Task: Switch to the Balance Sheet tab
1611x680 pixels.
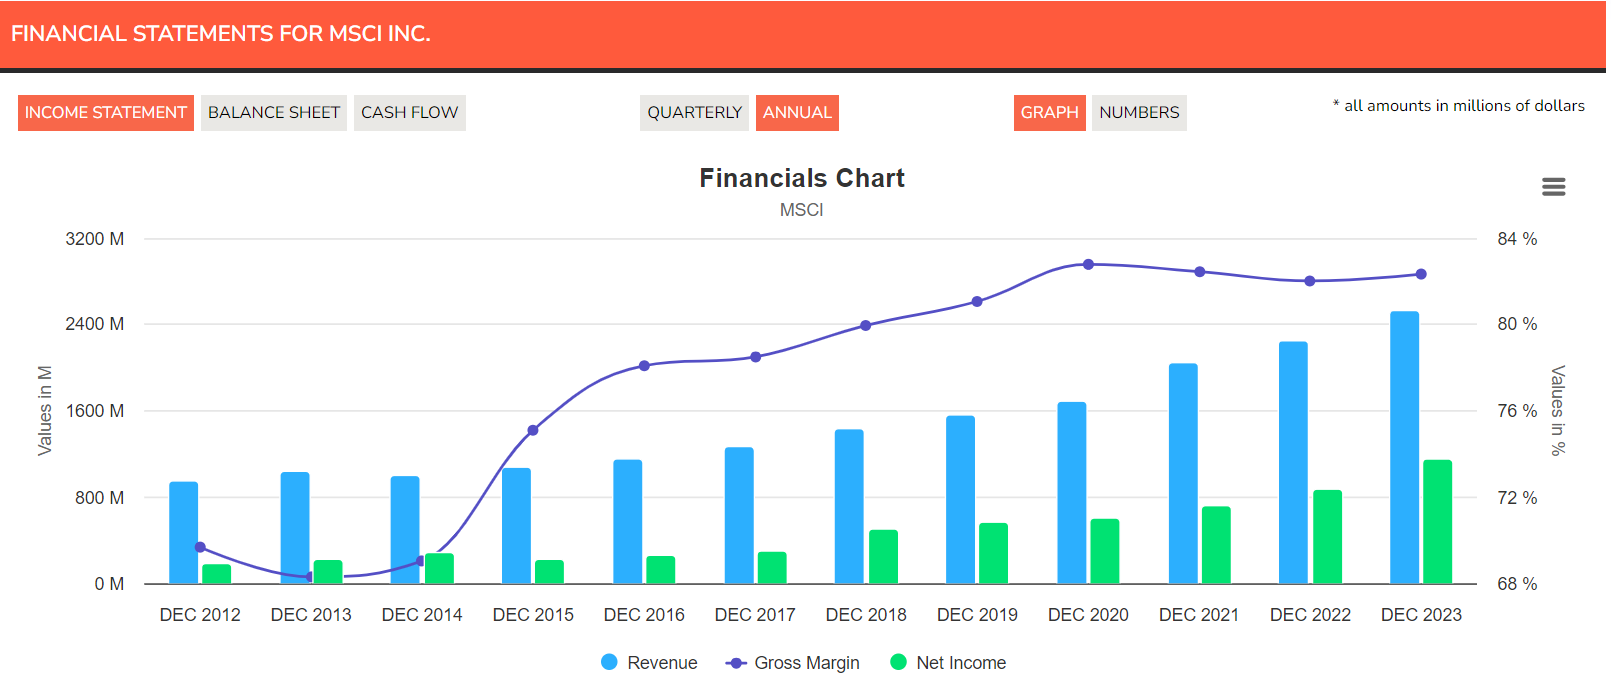Action: coord(274,113)
